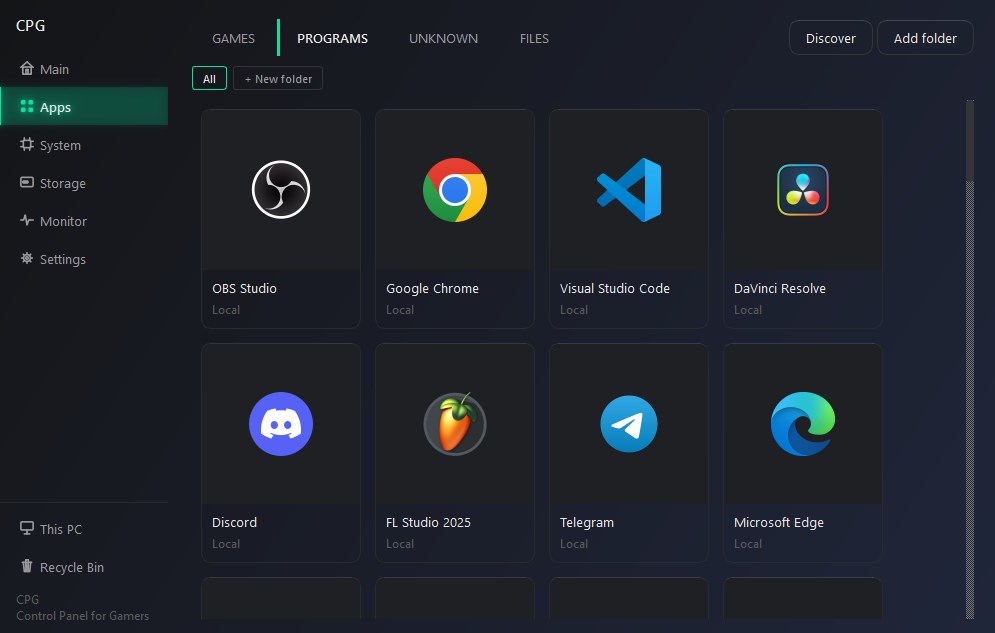Click the Control Panel for Gamers text
The image size is (995, 633).
[x=82, y=616]
